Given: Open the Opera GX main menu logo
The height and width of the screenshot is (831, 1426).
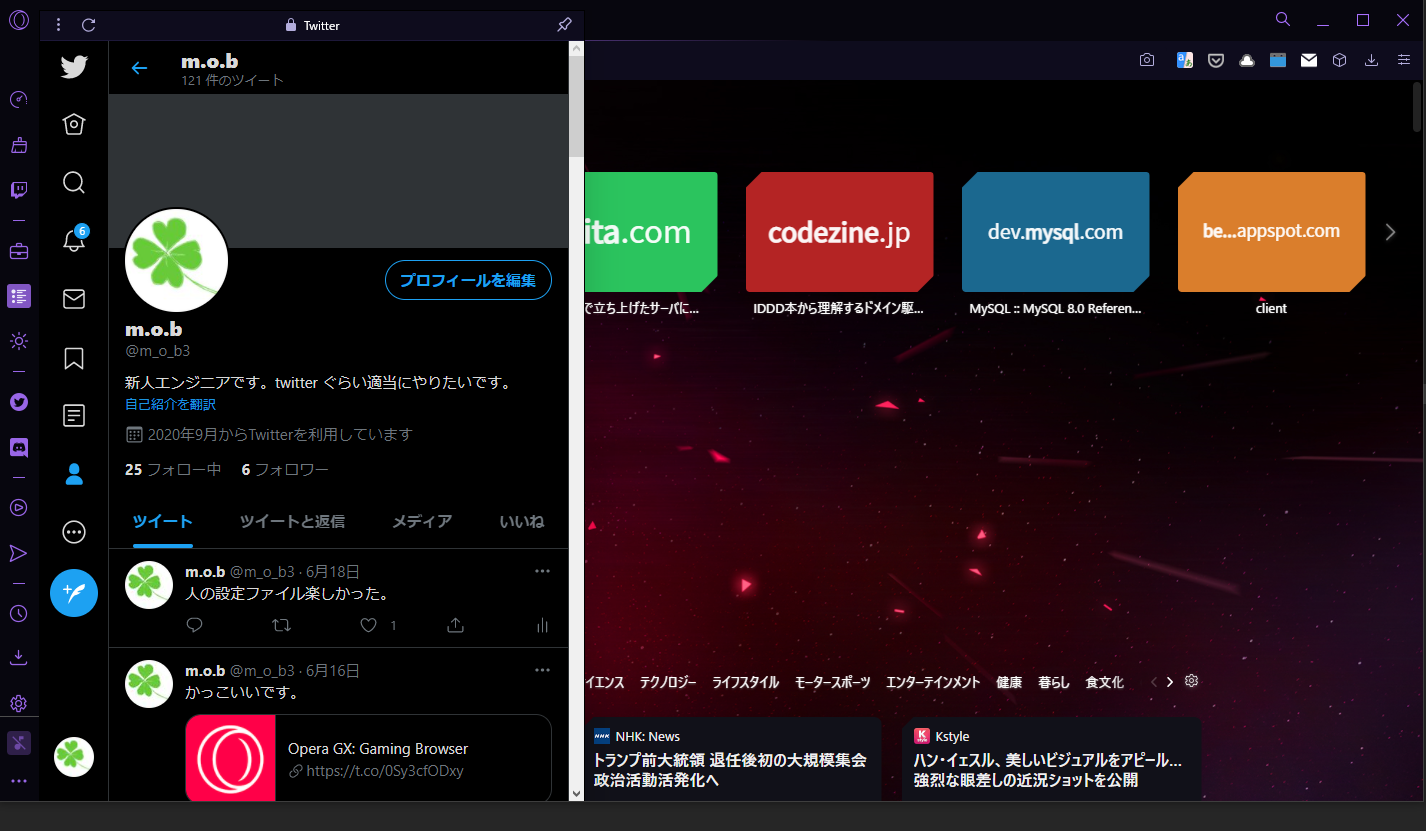Looking at the screenshot, I should [x=19, y=21].
